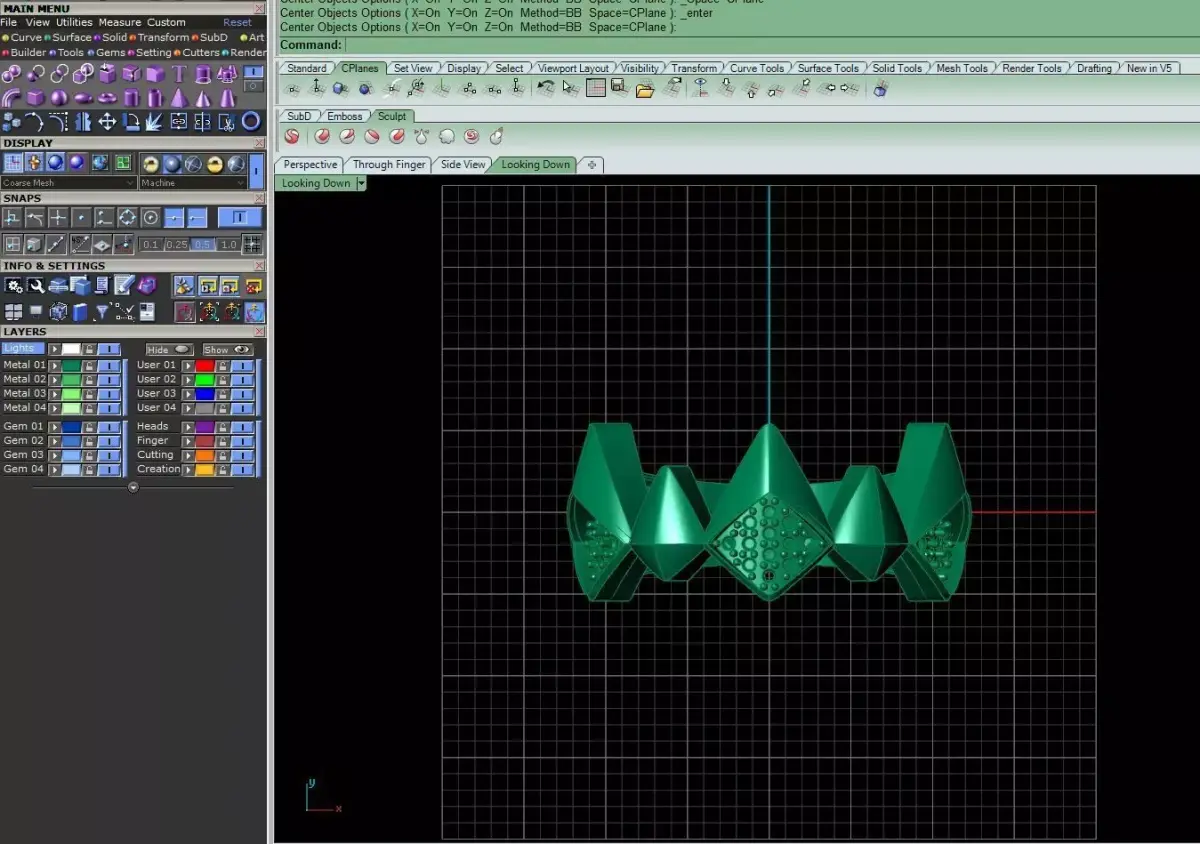Expand the Looking Down viewport menu arrow

[x=361, y=183]
